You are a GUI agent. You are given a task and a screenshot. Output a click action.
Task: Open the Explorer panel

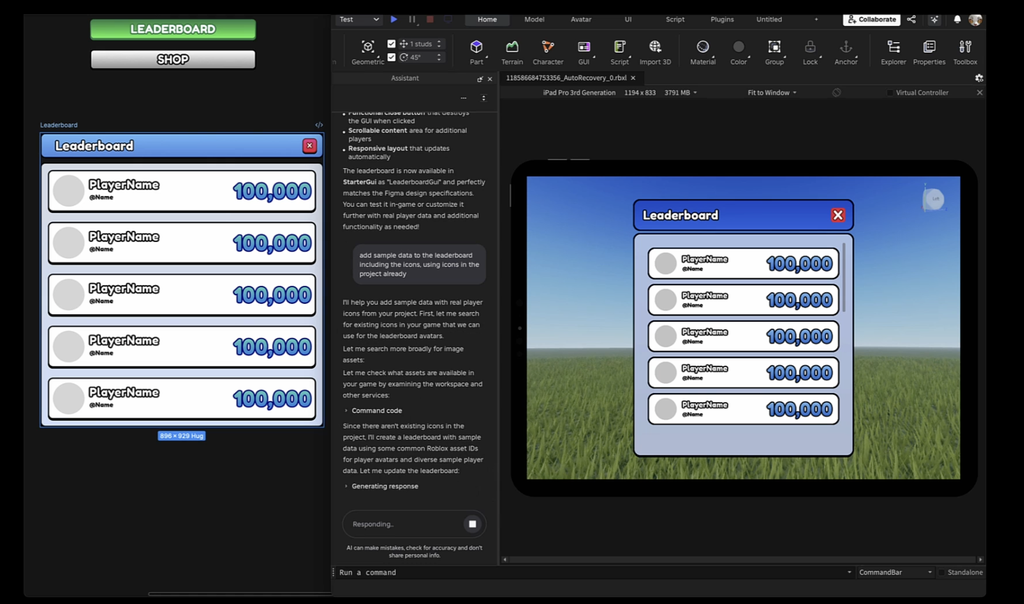click(x=893, y=47)
